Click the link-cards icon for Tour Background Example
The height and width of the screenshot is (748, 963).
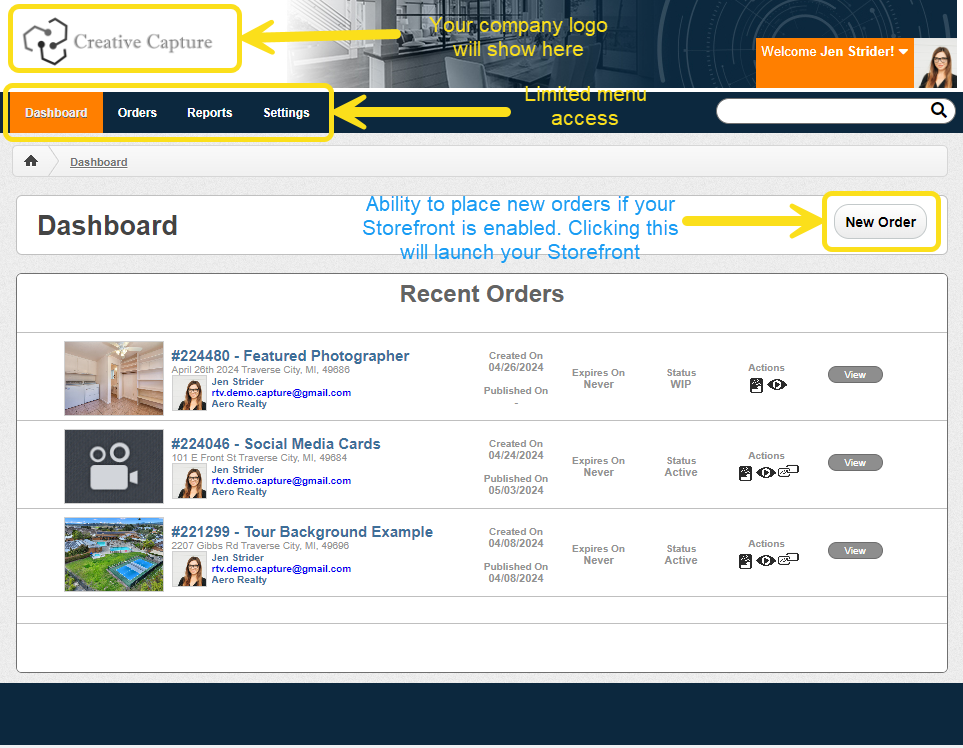click(x=789, y=559)
